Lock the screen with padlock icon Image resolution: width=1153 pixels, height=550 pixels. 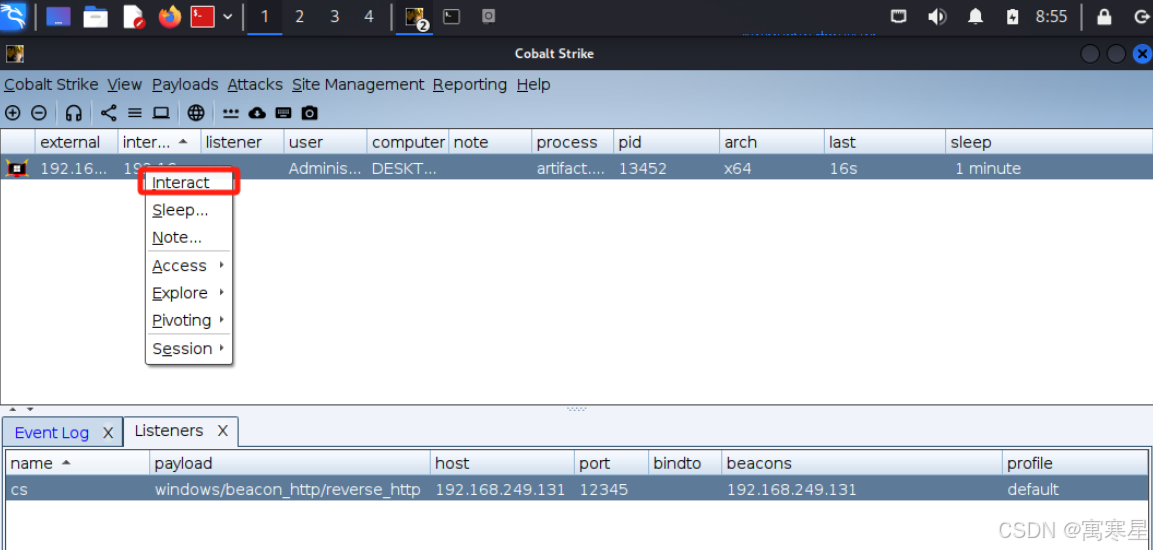tap(1104, 16)
